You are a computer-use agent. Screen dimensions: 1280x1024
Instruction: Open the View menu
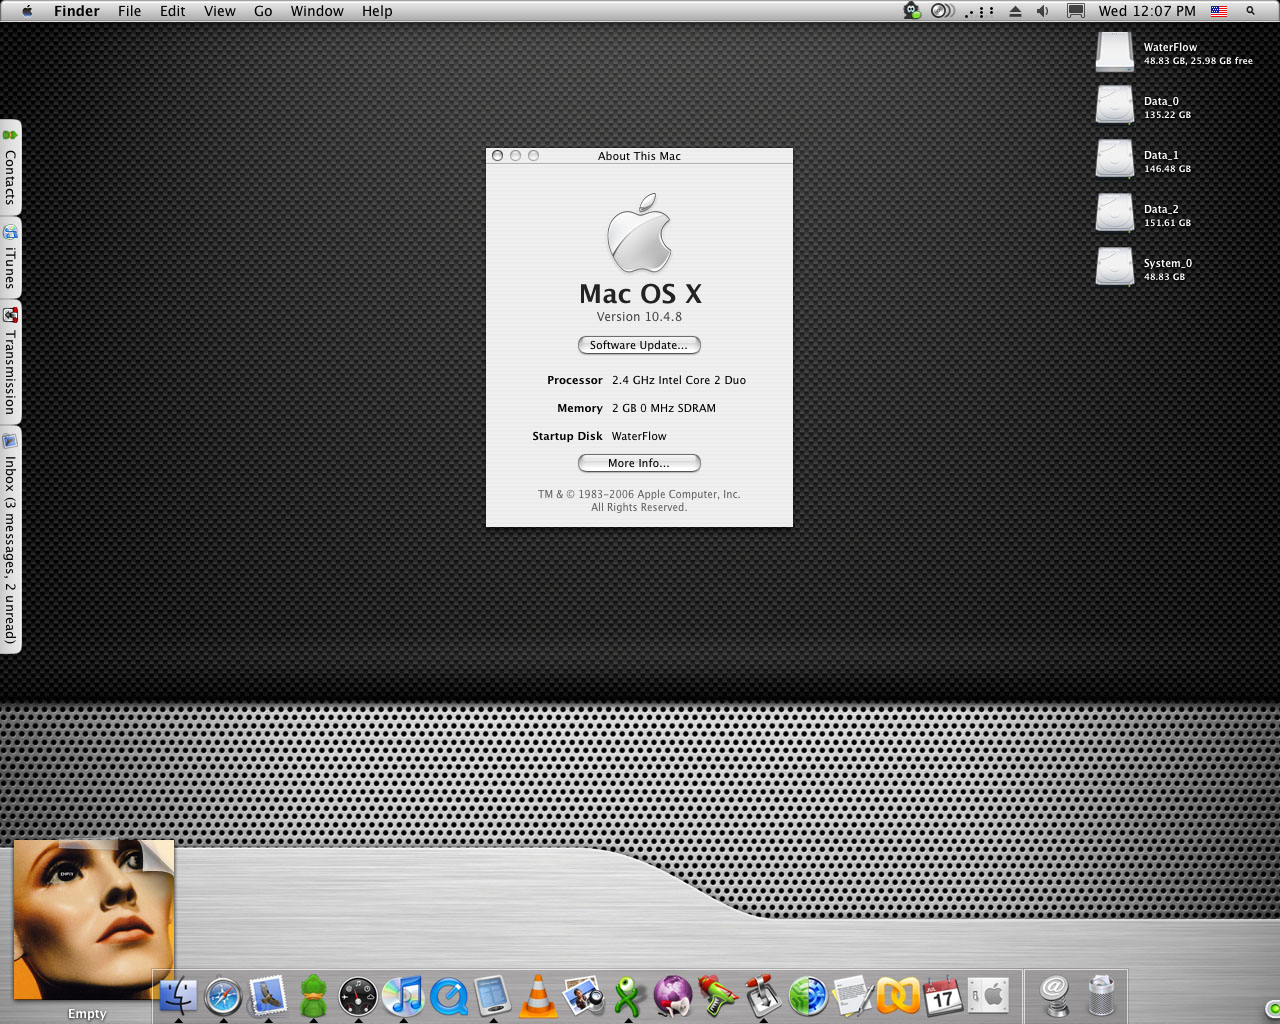tap(220, 11)
